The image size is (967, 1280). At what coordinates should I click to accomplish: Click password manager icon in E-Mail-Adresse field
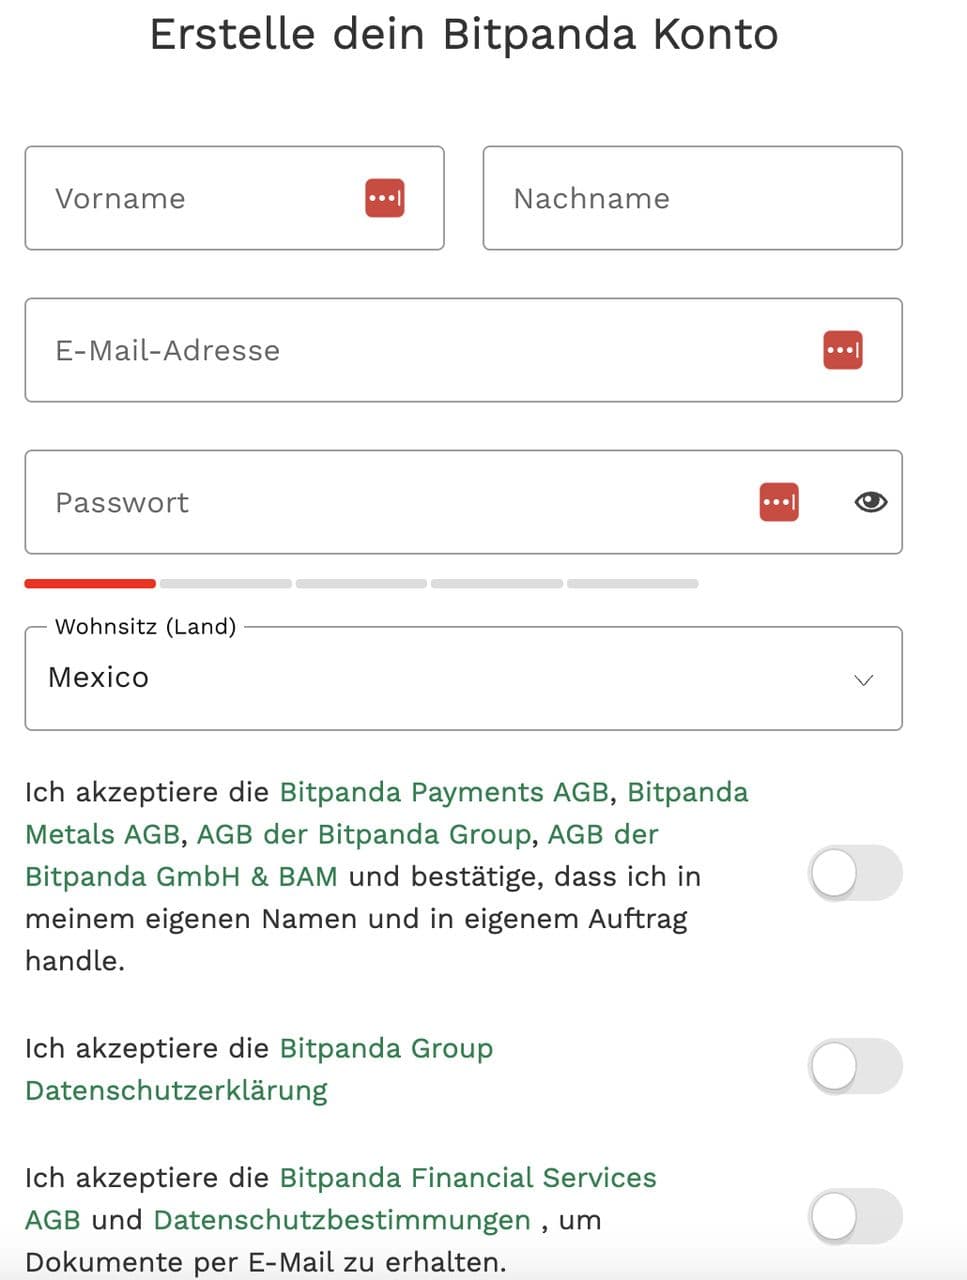click(x=842, y=350)
